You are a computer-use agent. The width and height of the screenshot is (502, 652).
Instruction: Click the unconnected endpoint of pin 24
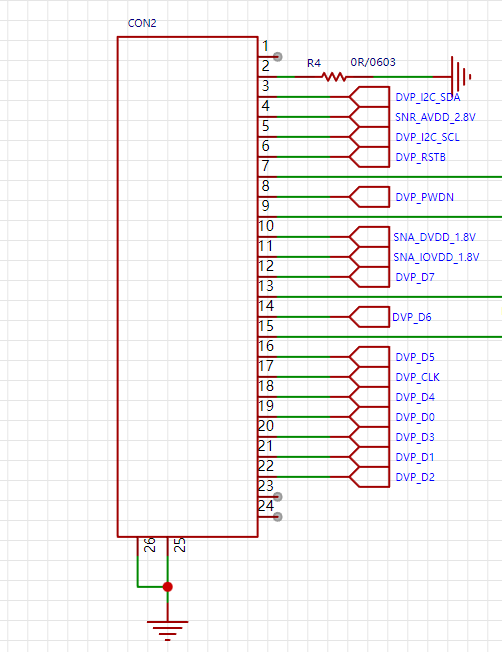pos(278,516)
